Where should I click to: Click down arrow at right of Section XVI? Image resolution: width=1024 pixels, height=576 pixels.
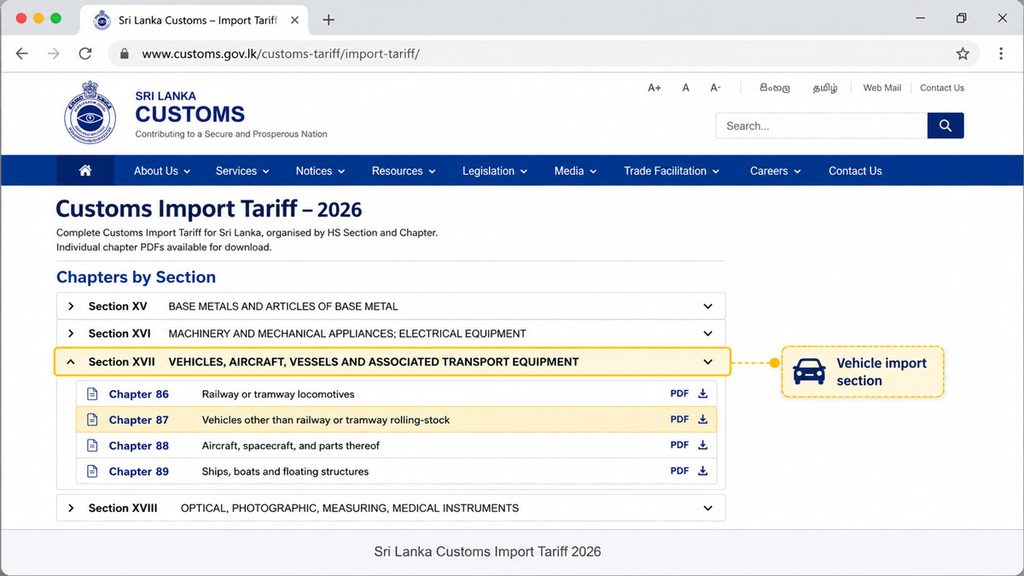[x=708, y=333]
